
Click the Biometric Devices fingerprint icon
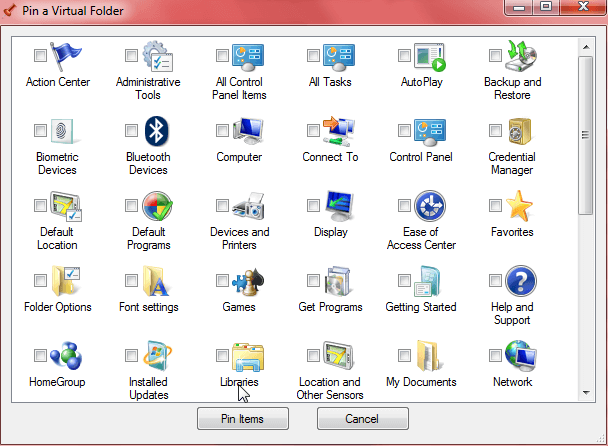[x=64, y=131]
